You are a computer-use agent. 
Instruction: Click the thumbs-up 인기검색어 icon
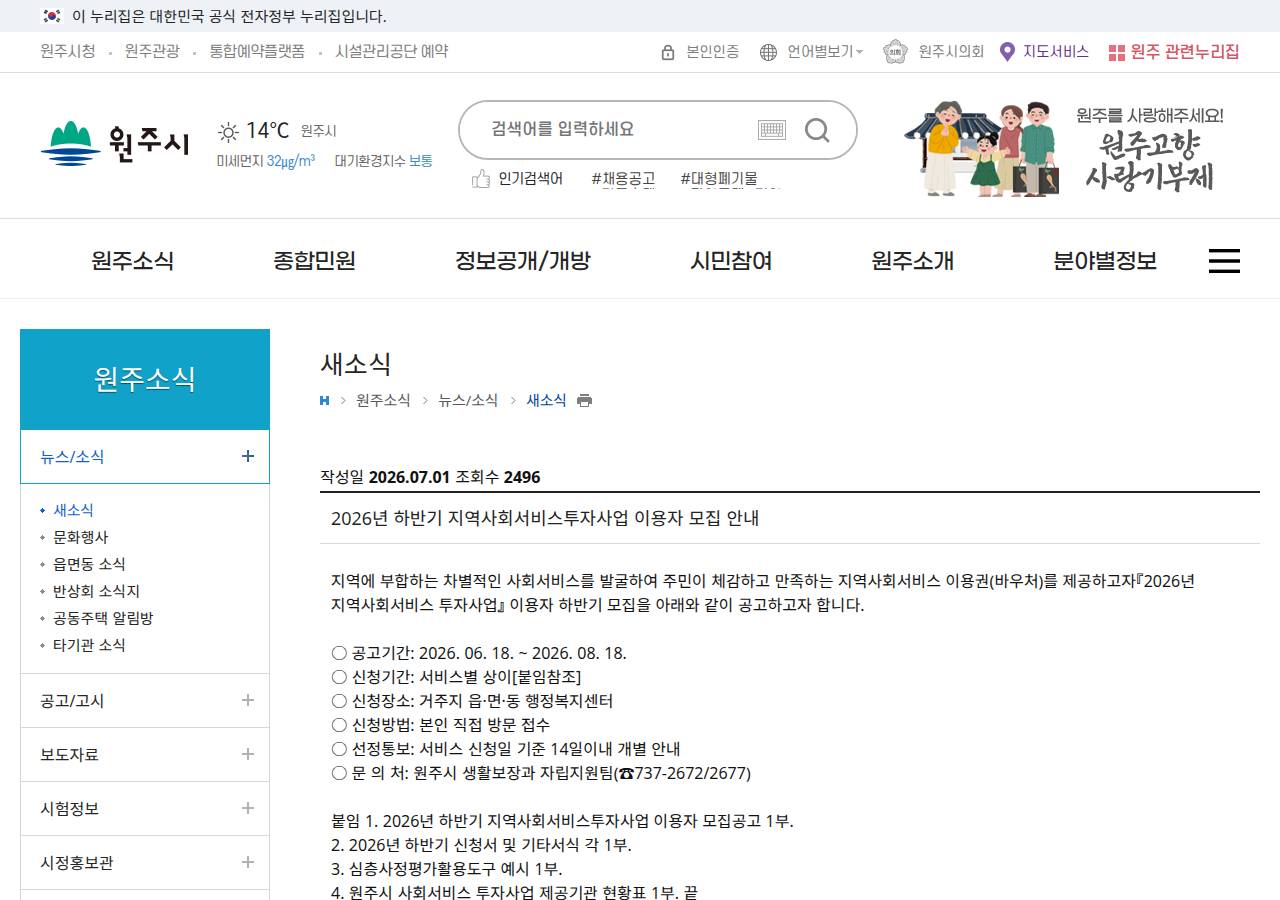[481, 179]
